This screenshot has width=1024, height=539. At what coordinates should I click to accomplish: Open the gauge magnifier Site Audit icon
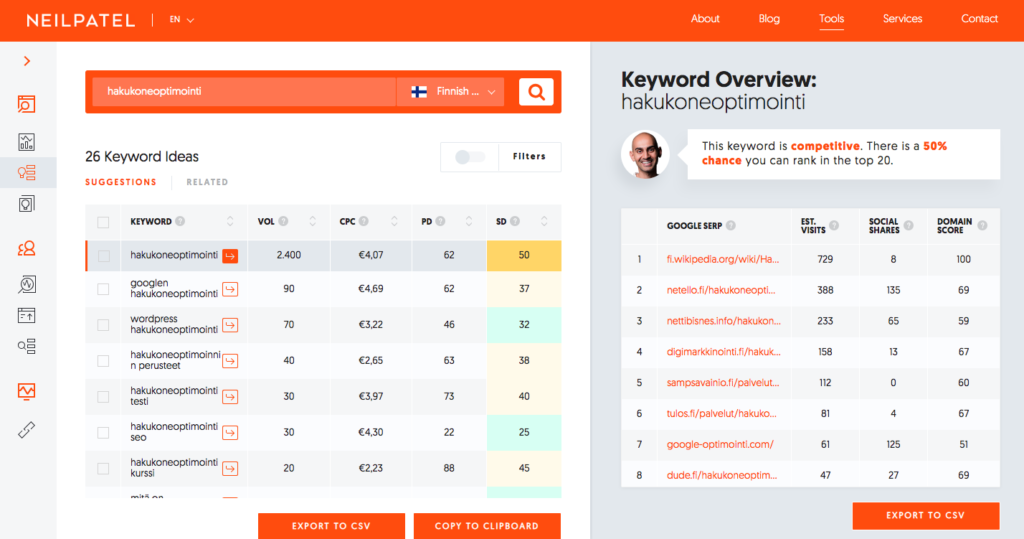(x=26, y=284)
